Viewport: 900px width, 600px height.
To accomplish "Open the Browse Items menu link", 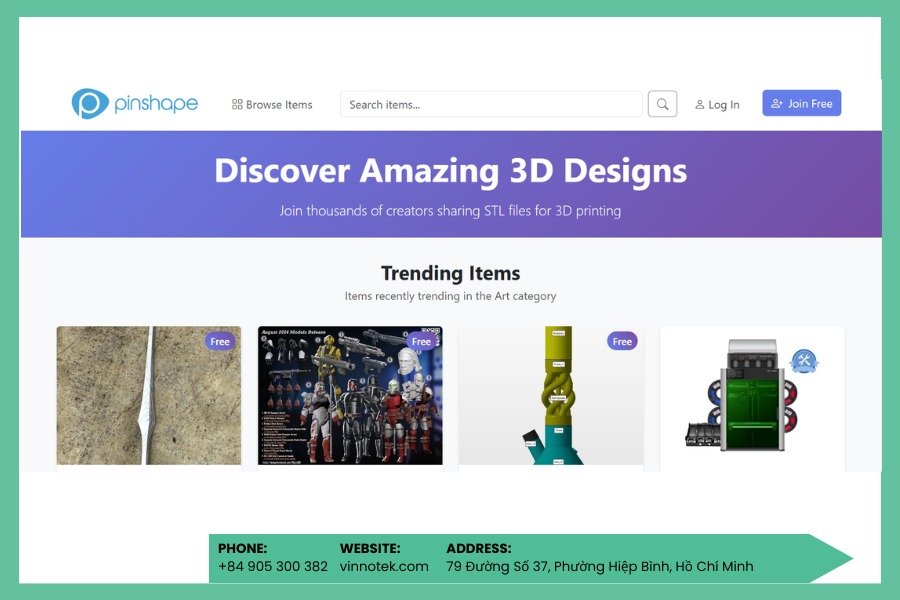I will 272,104.
